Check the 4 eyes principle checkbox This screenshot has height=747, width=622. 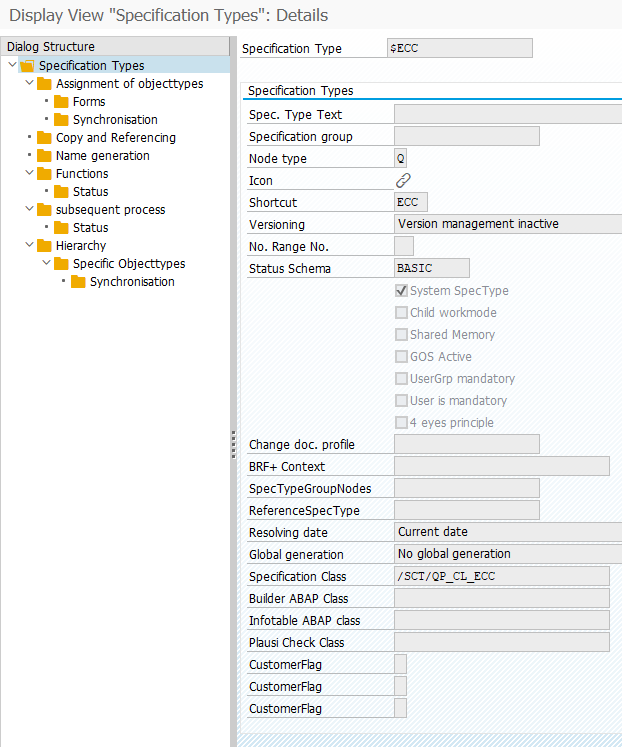coord(402,423)
